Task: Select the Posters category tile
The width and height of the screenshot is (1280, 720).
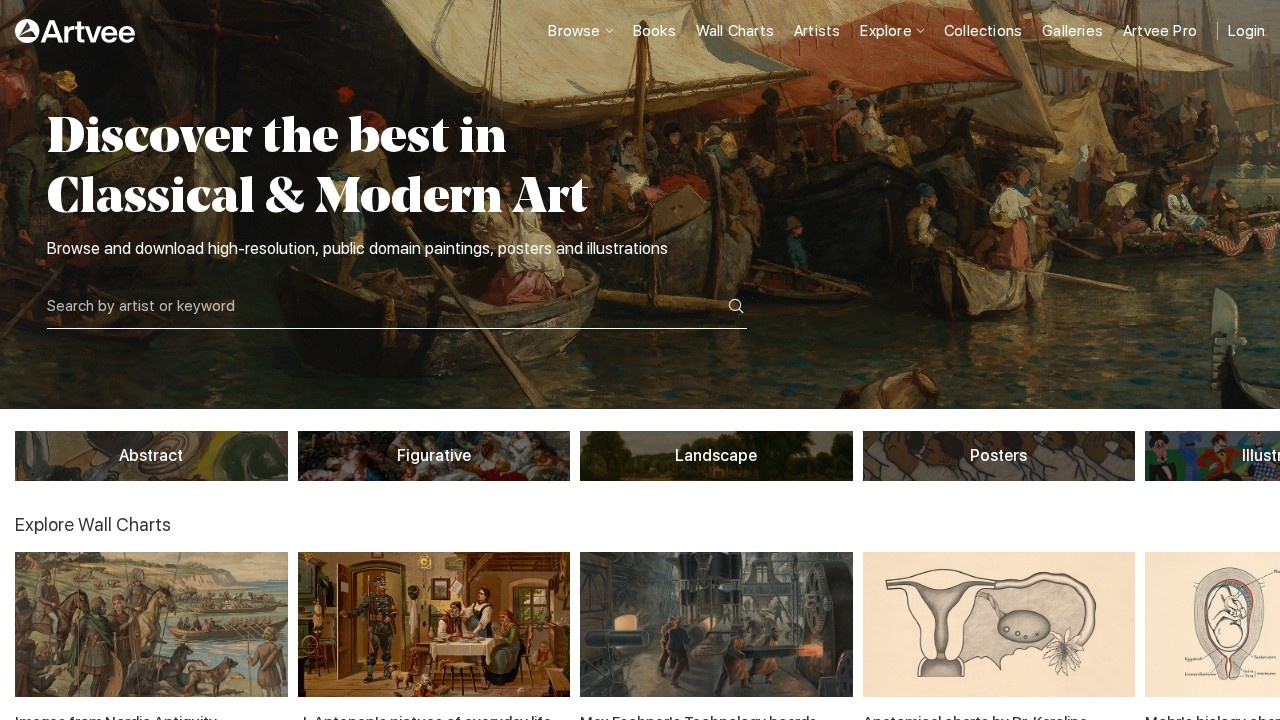Action: (999, 456)
